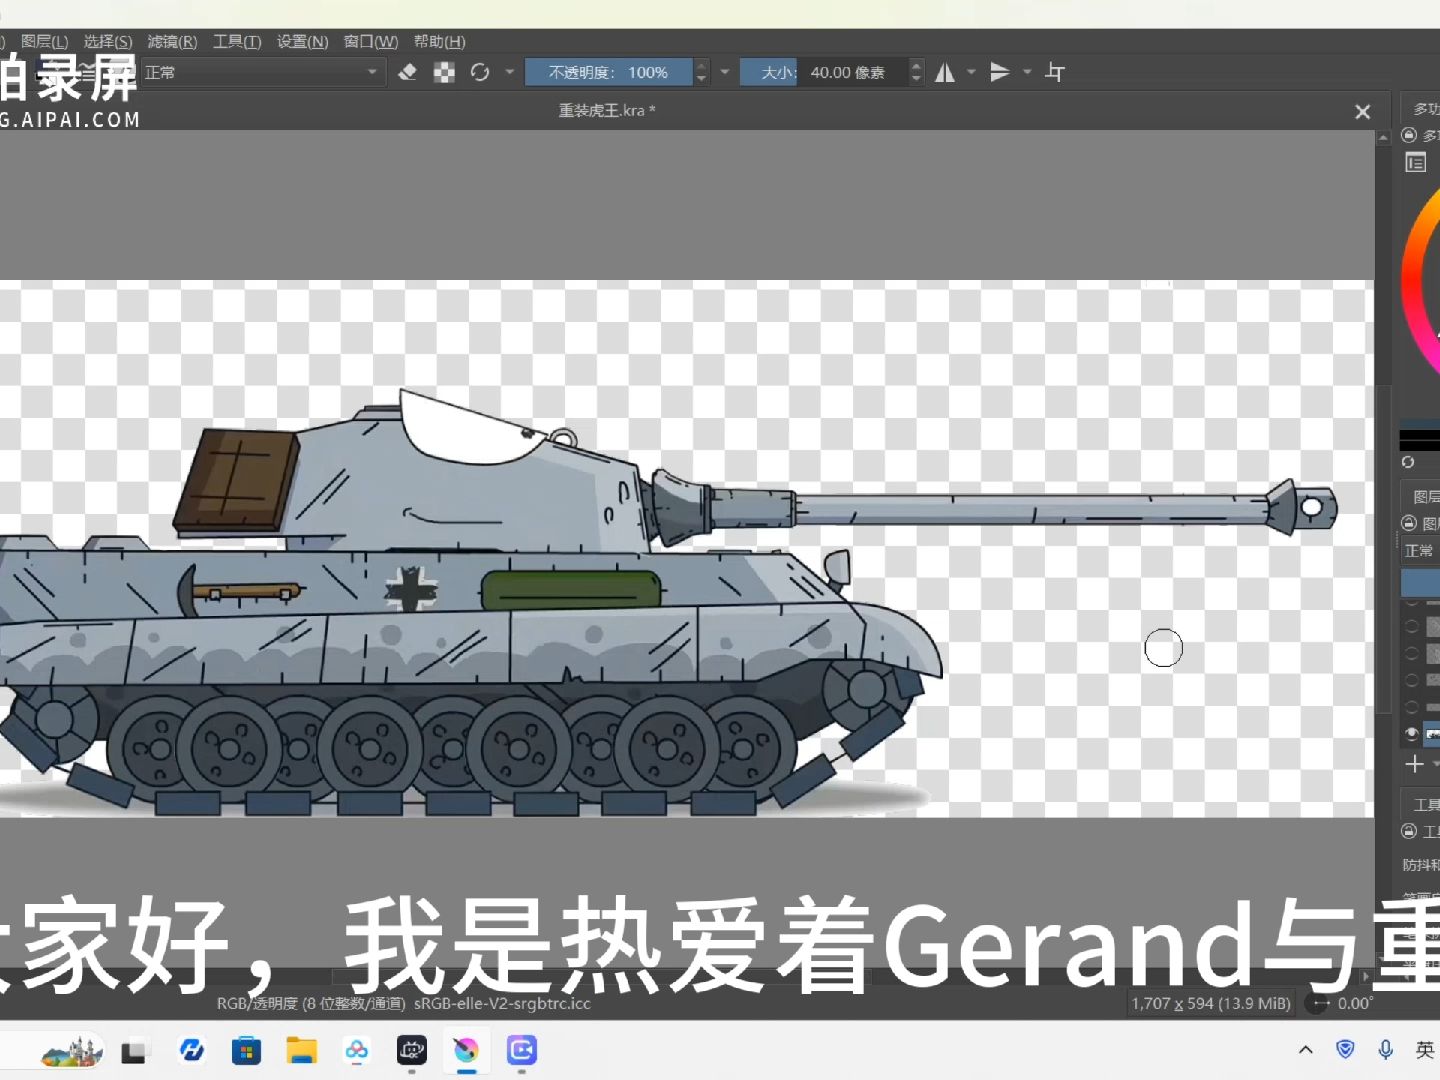Close the 重装虎王.kra document tab
The width and height of the screenshot is (1440, 1080).
click(1362, 112)
